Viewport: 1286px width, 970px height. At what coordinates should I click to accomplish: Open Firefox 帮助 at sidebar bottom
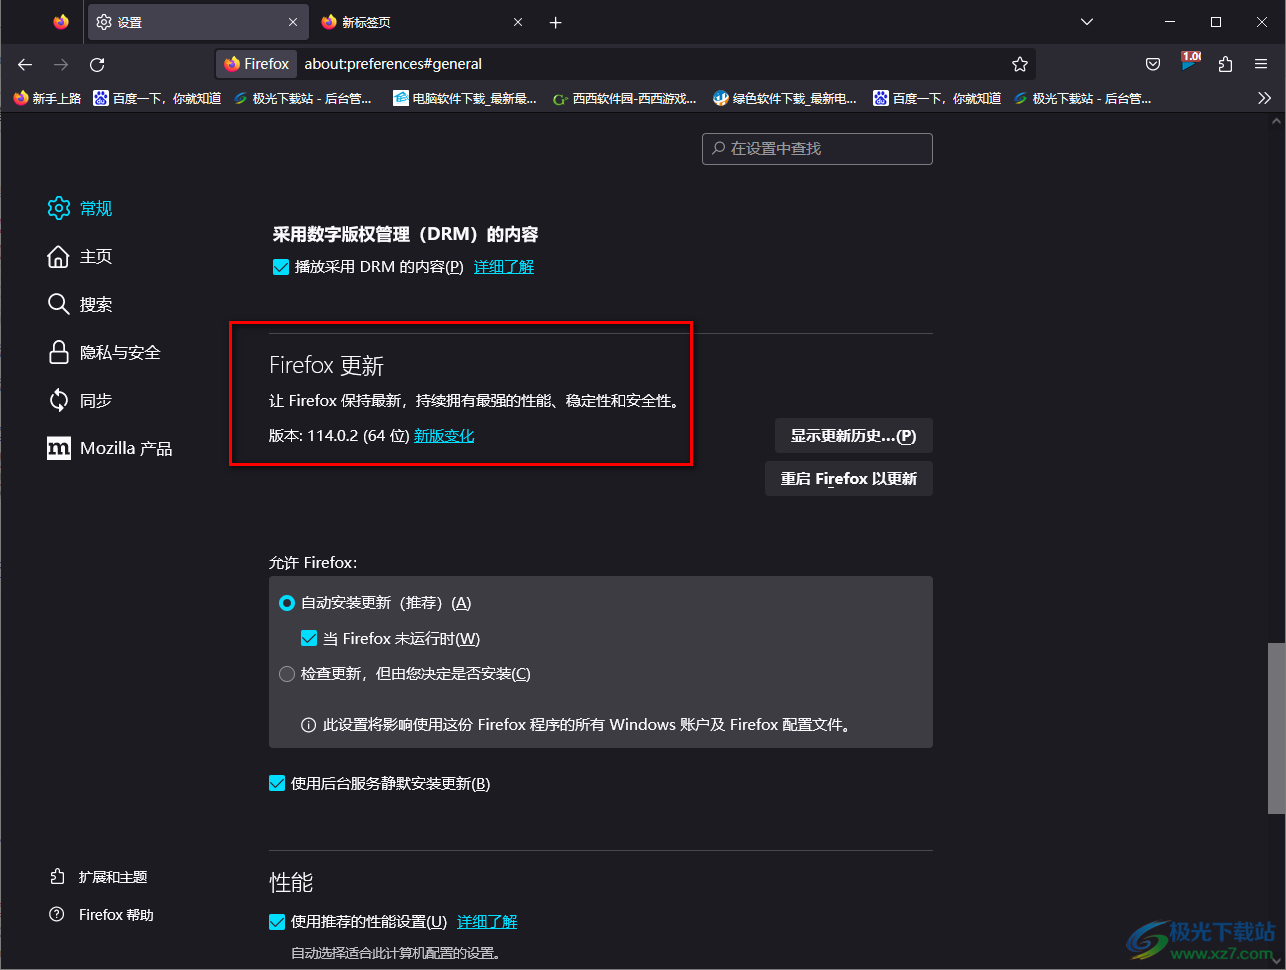pos(102,915)
